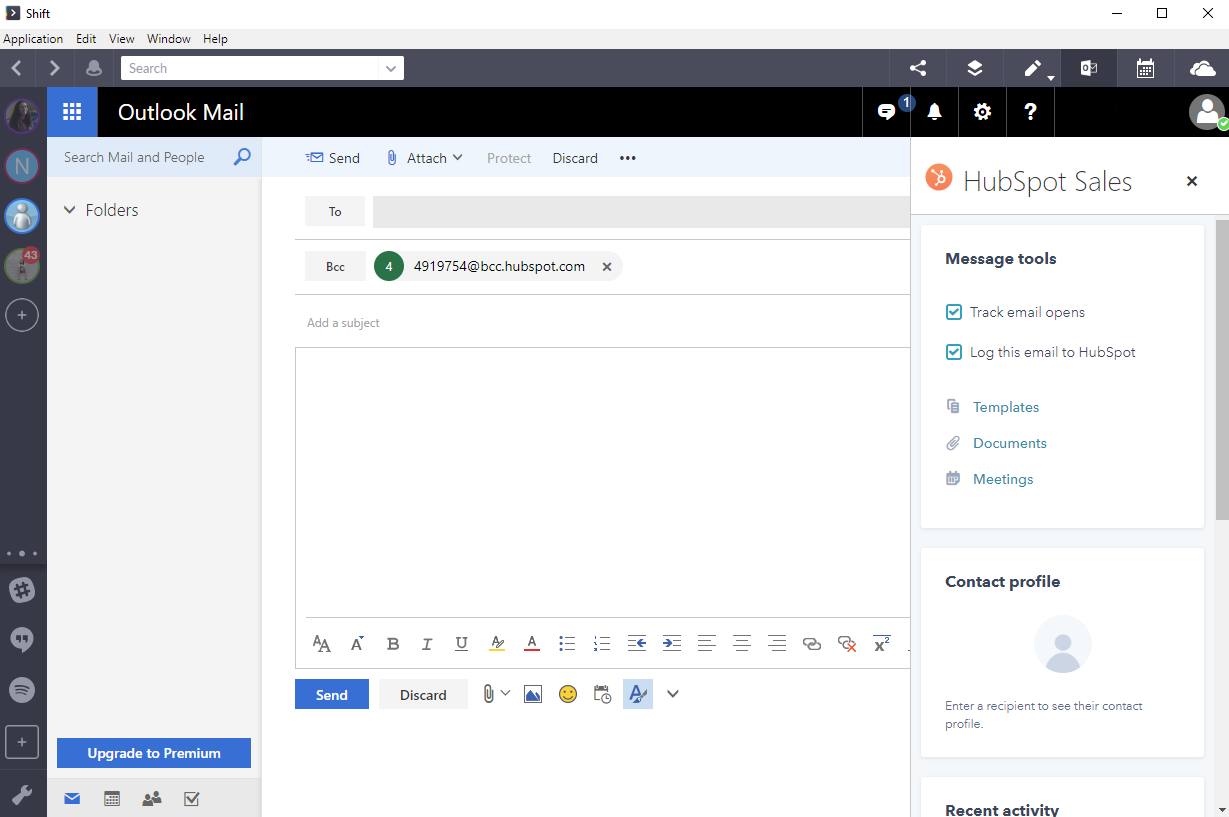1229x817 pixels.
Task: Open the Hangouts icon in Shift sidebar
Action: click(x=22, y=640)
